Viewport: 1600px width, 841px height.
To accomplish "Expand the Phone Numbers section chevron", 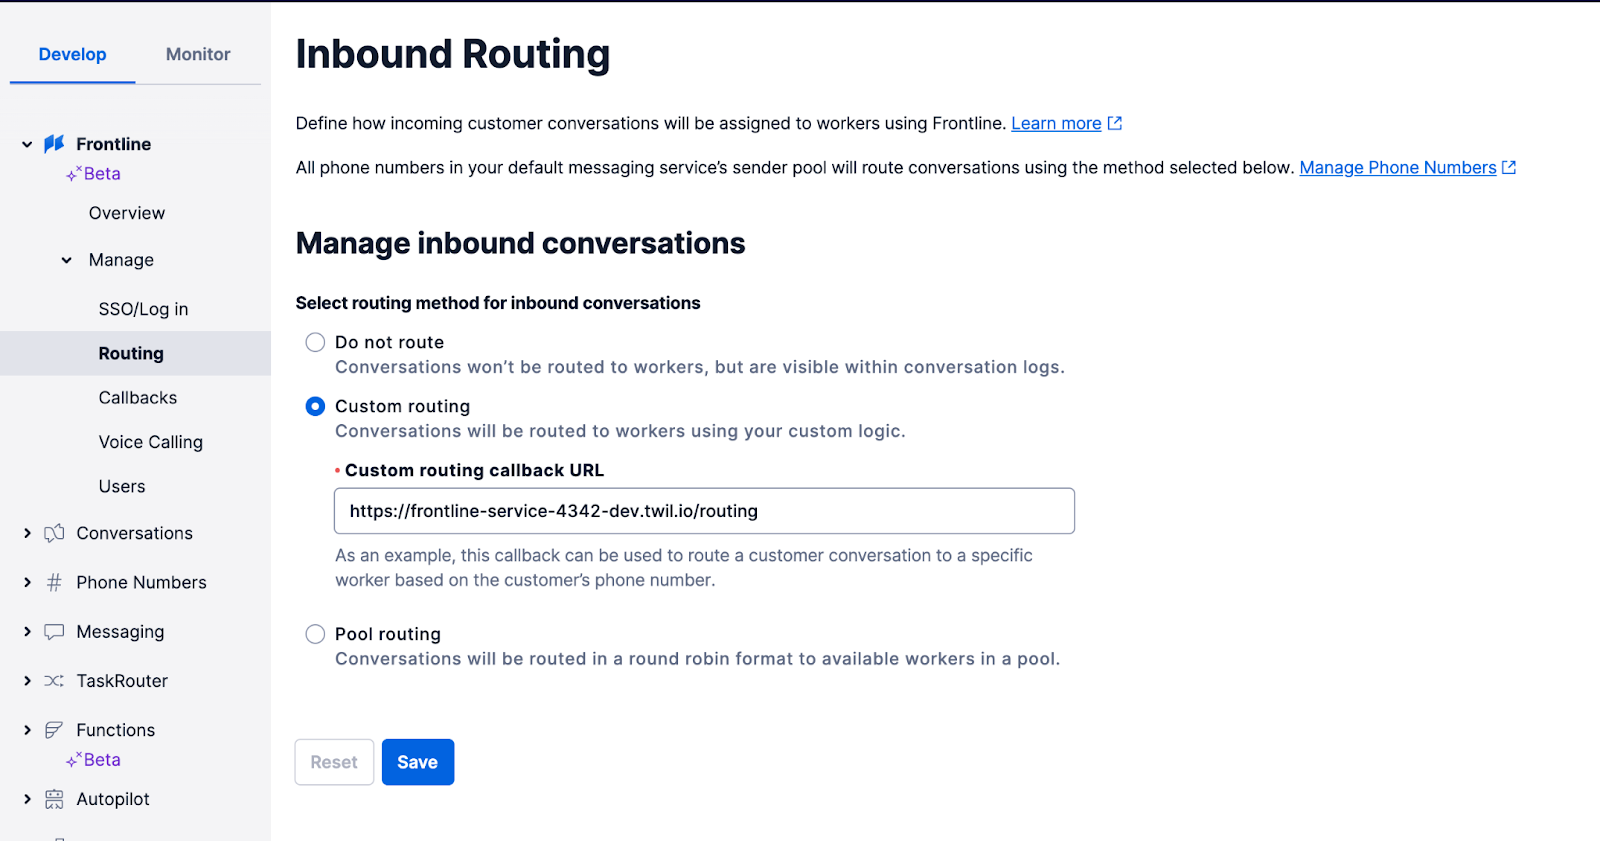I will click(27, 582).
